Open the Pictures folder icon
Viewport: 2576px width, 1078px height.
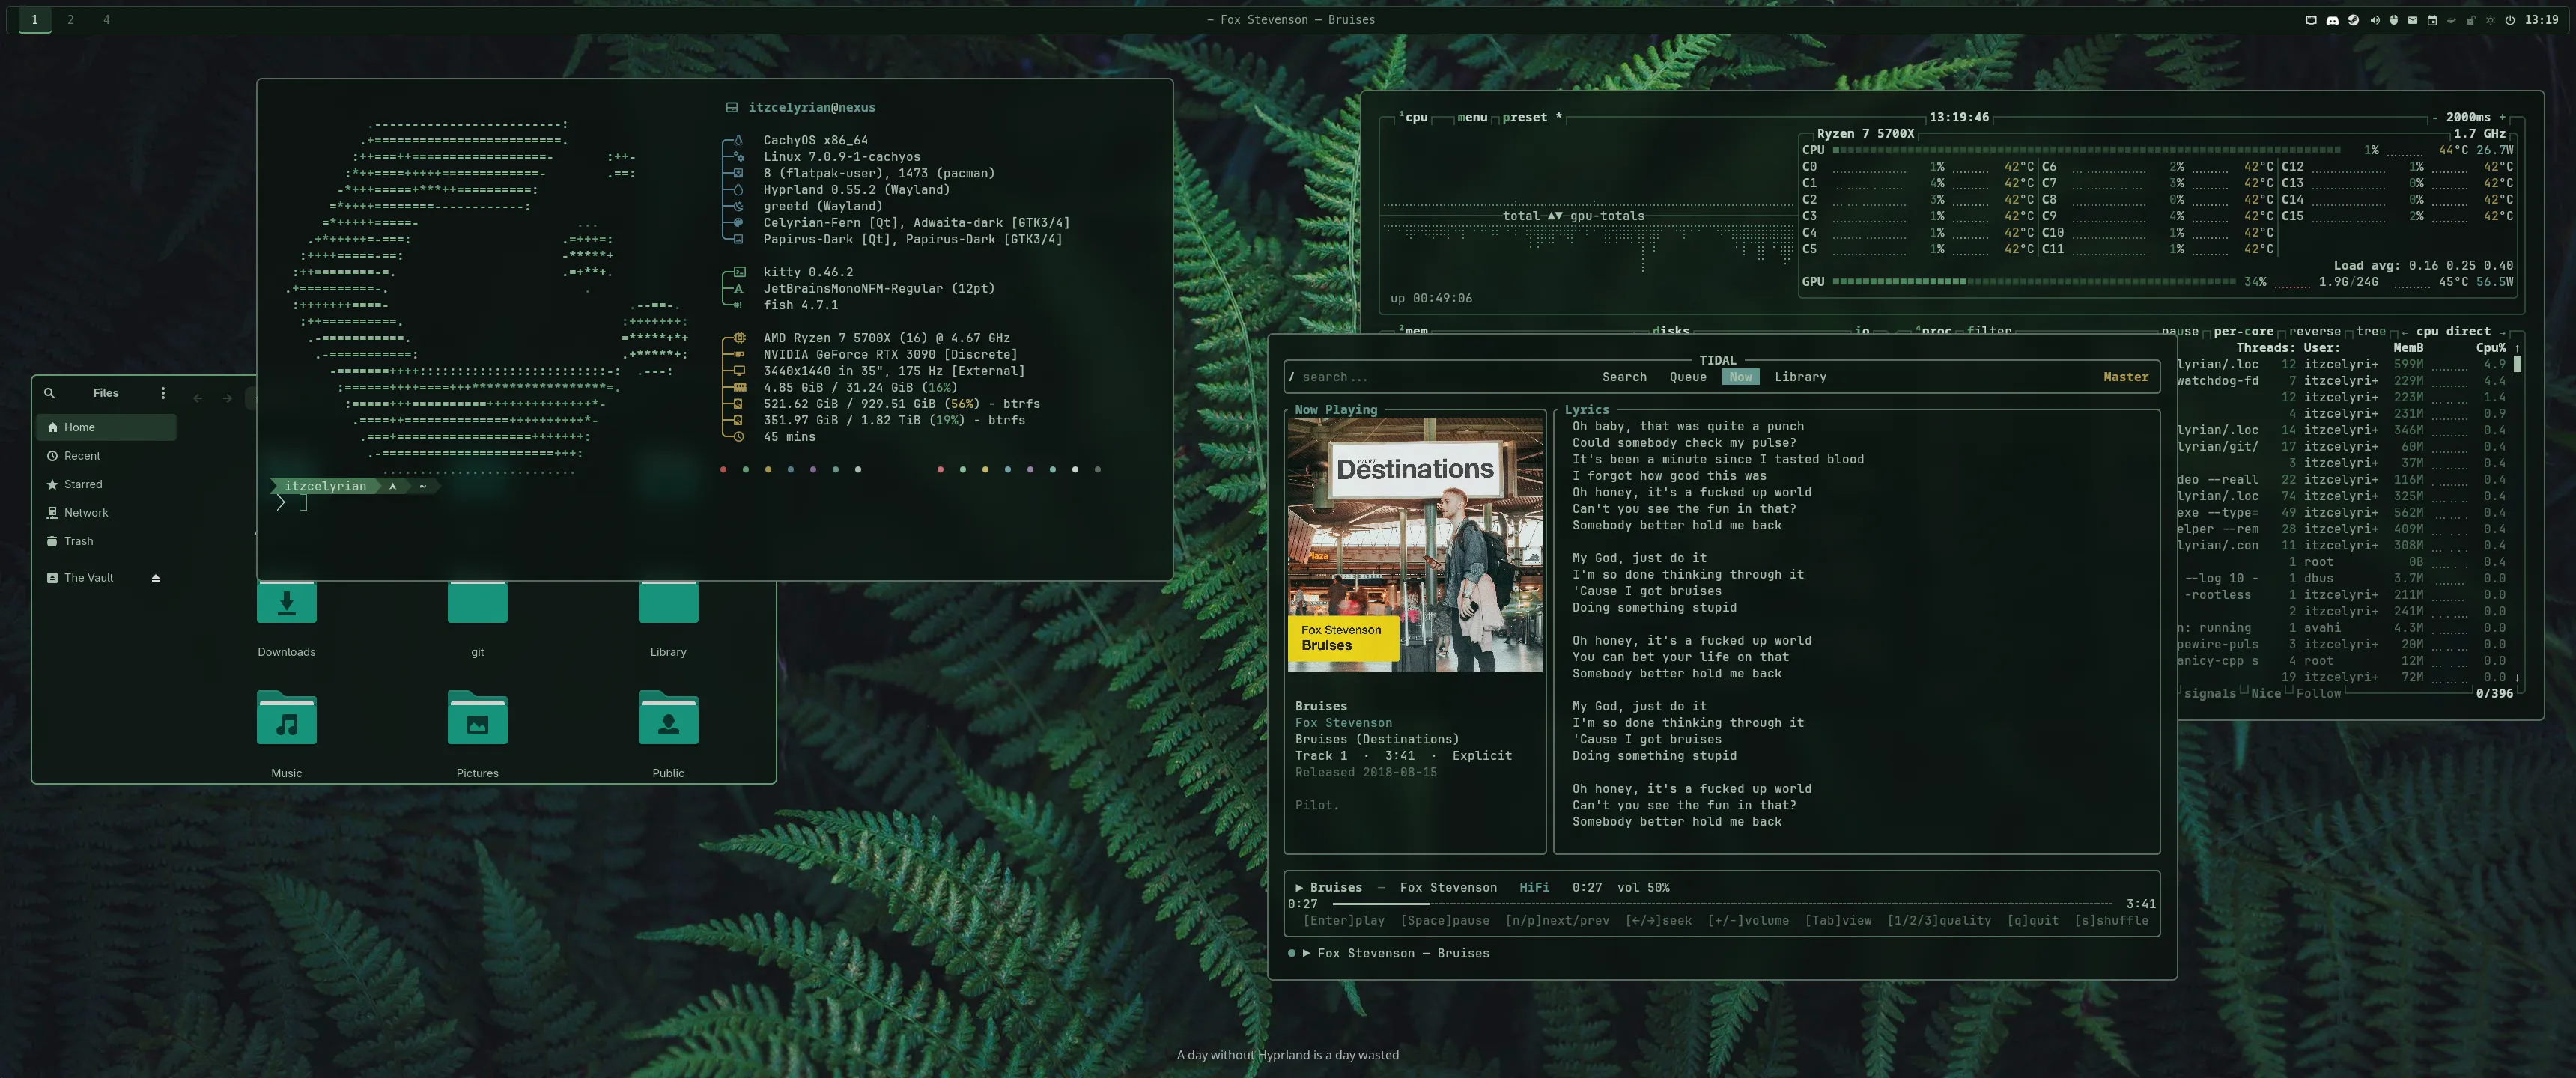click(477, 717)
